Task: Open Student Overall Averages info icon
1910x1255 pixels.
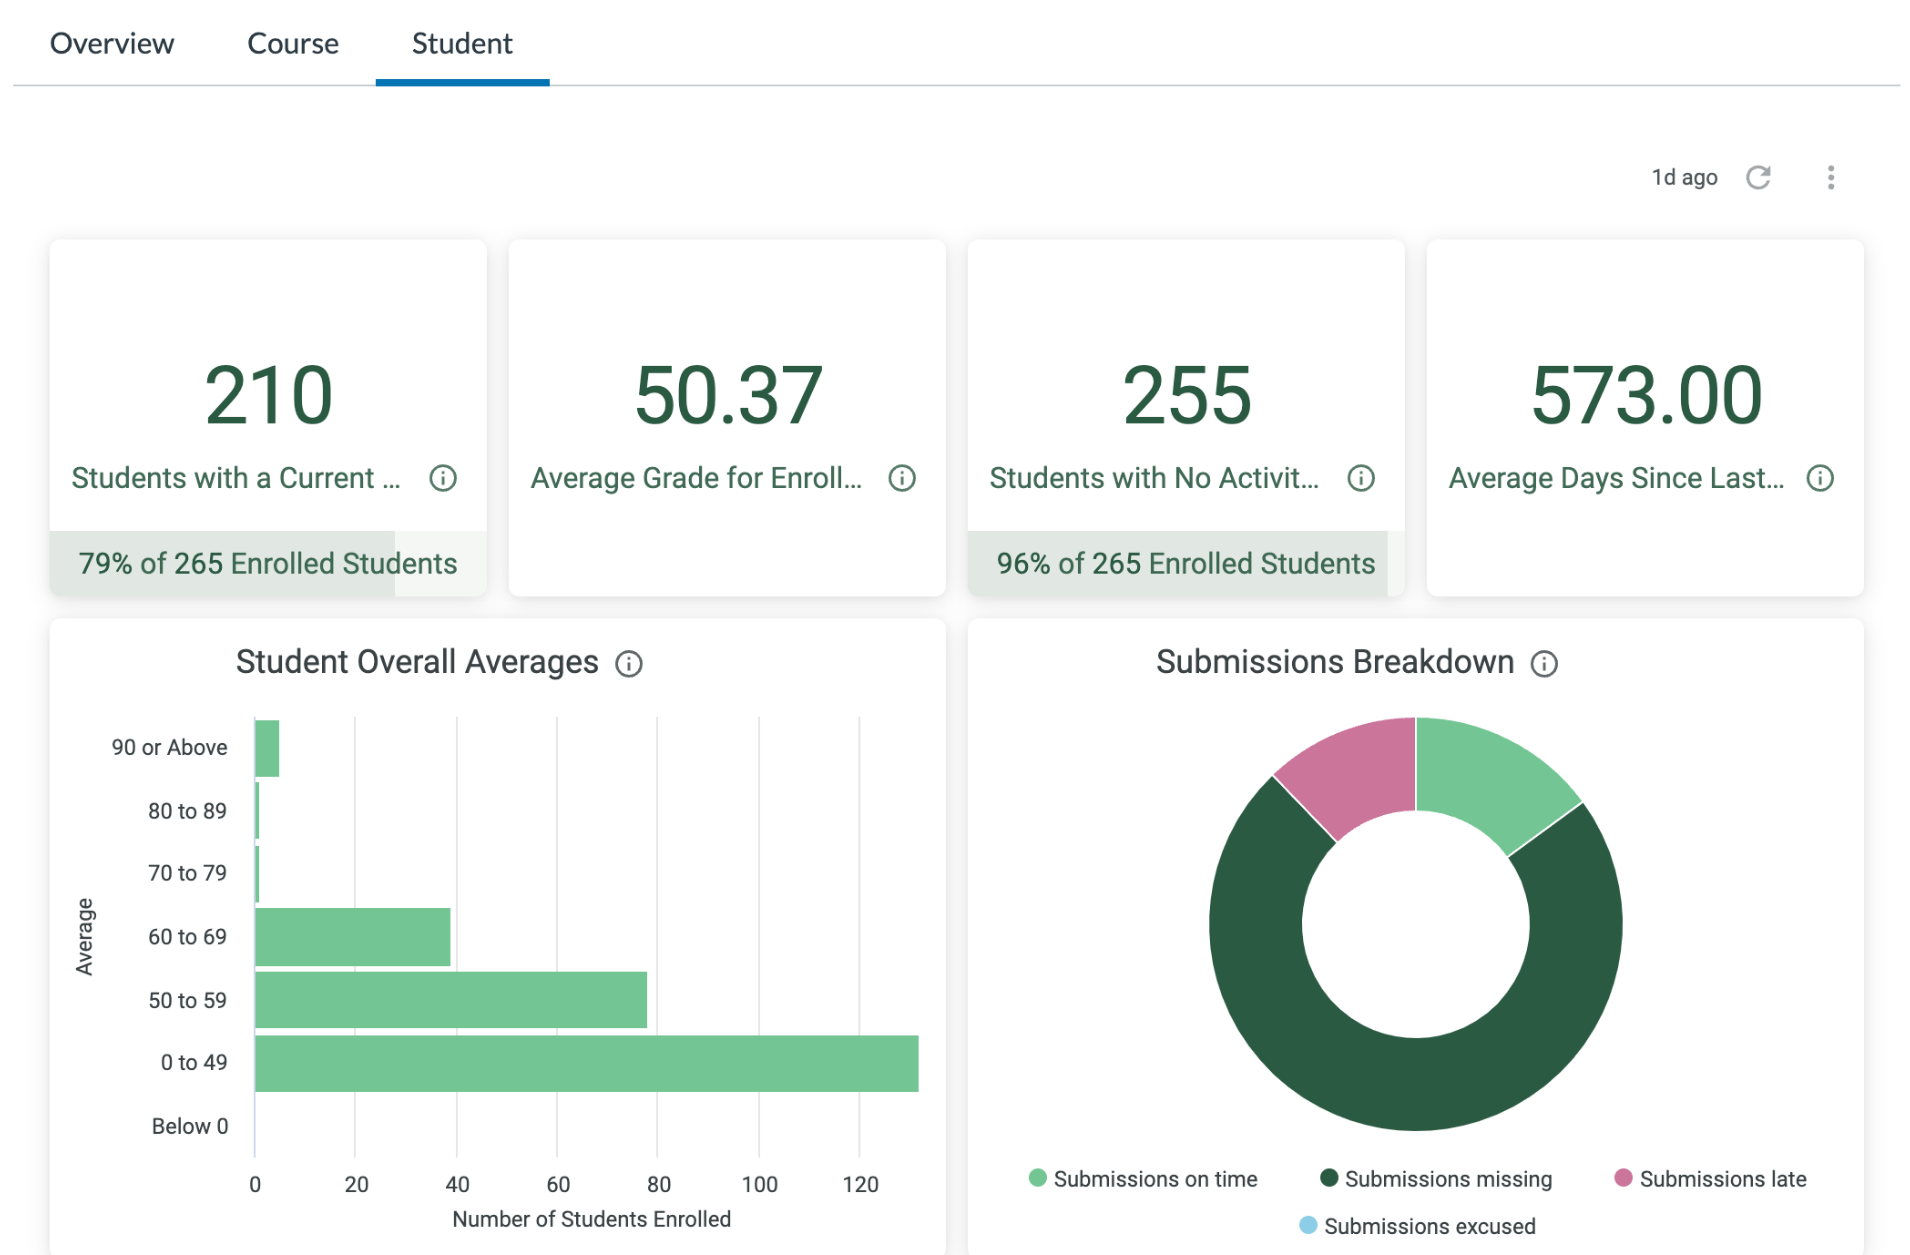Action: click(628, 663)
